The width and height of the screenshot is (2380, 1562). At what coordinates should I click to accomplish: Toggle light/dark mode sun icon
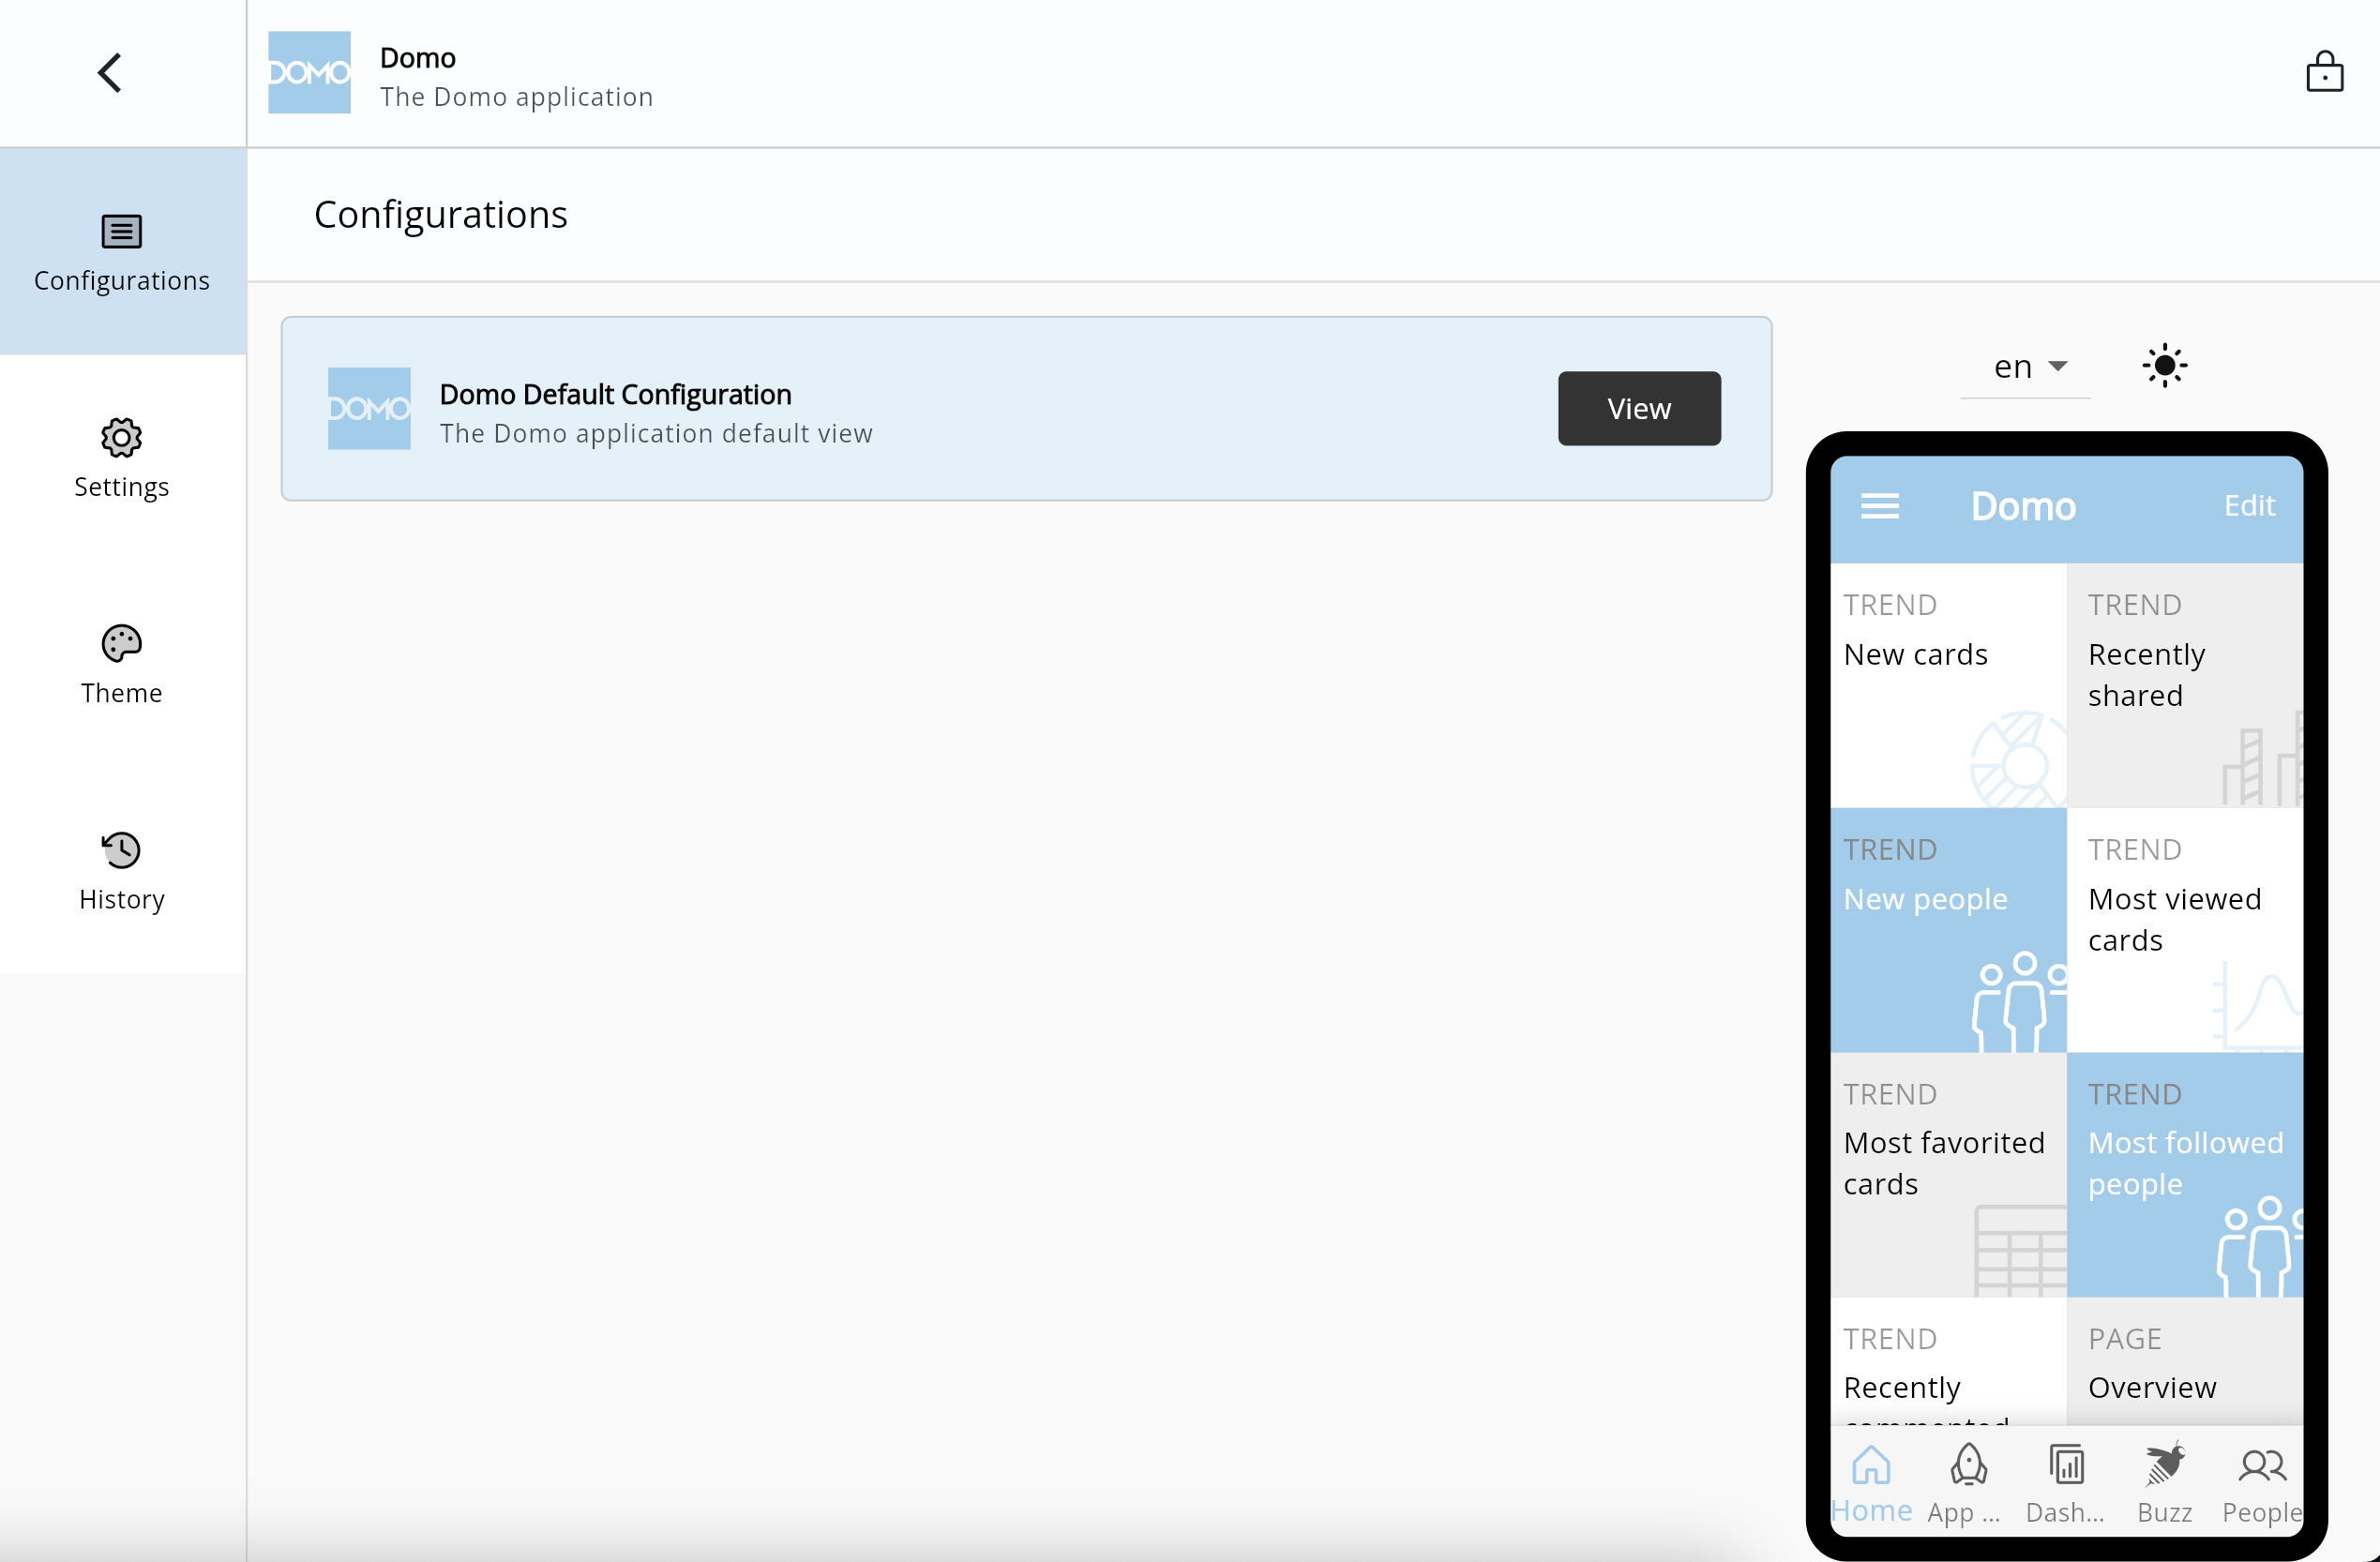click(2164, 366)
